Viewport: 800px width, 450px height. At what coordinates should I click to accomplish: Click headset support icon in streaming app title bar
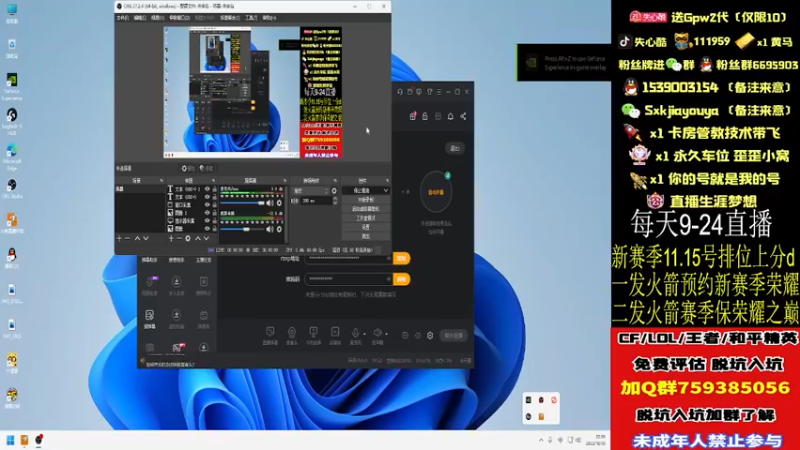pos(400,92)
